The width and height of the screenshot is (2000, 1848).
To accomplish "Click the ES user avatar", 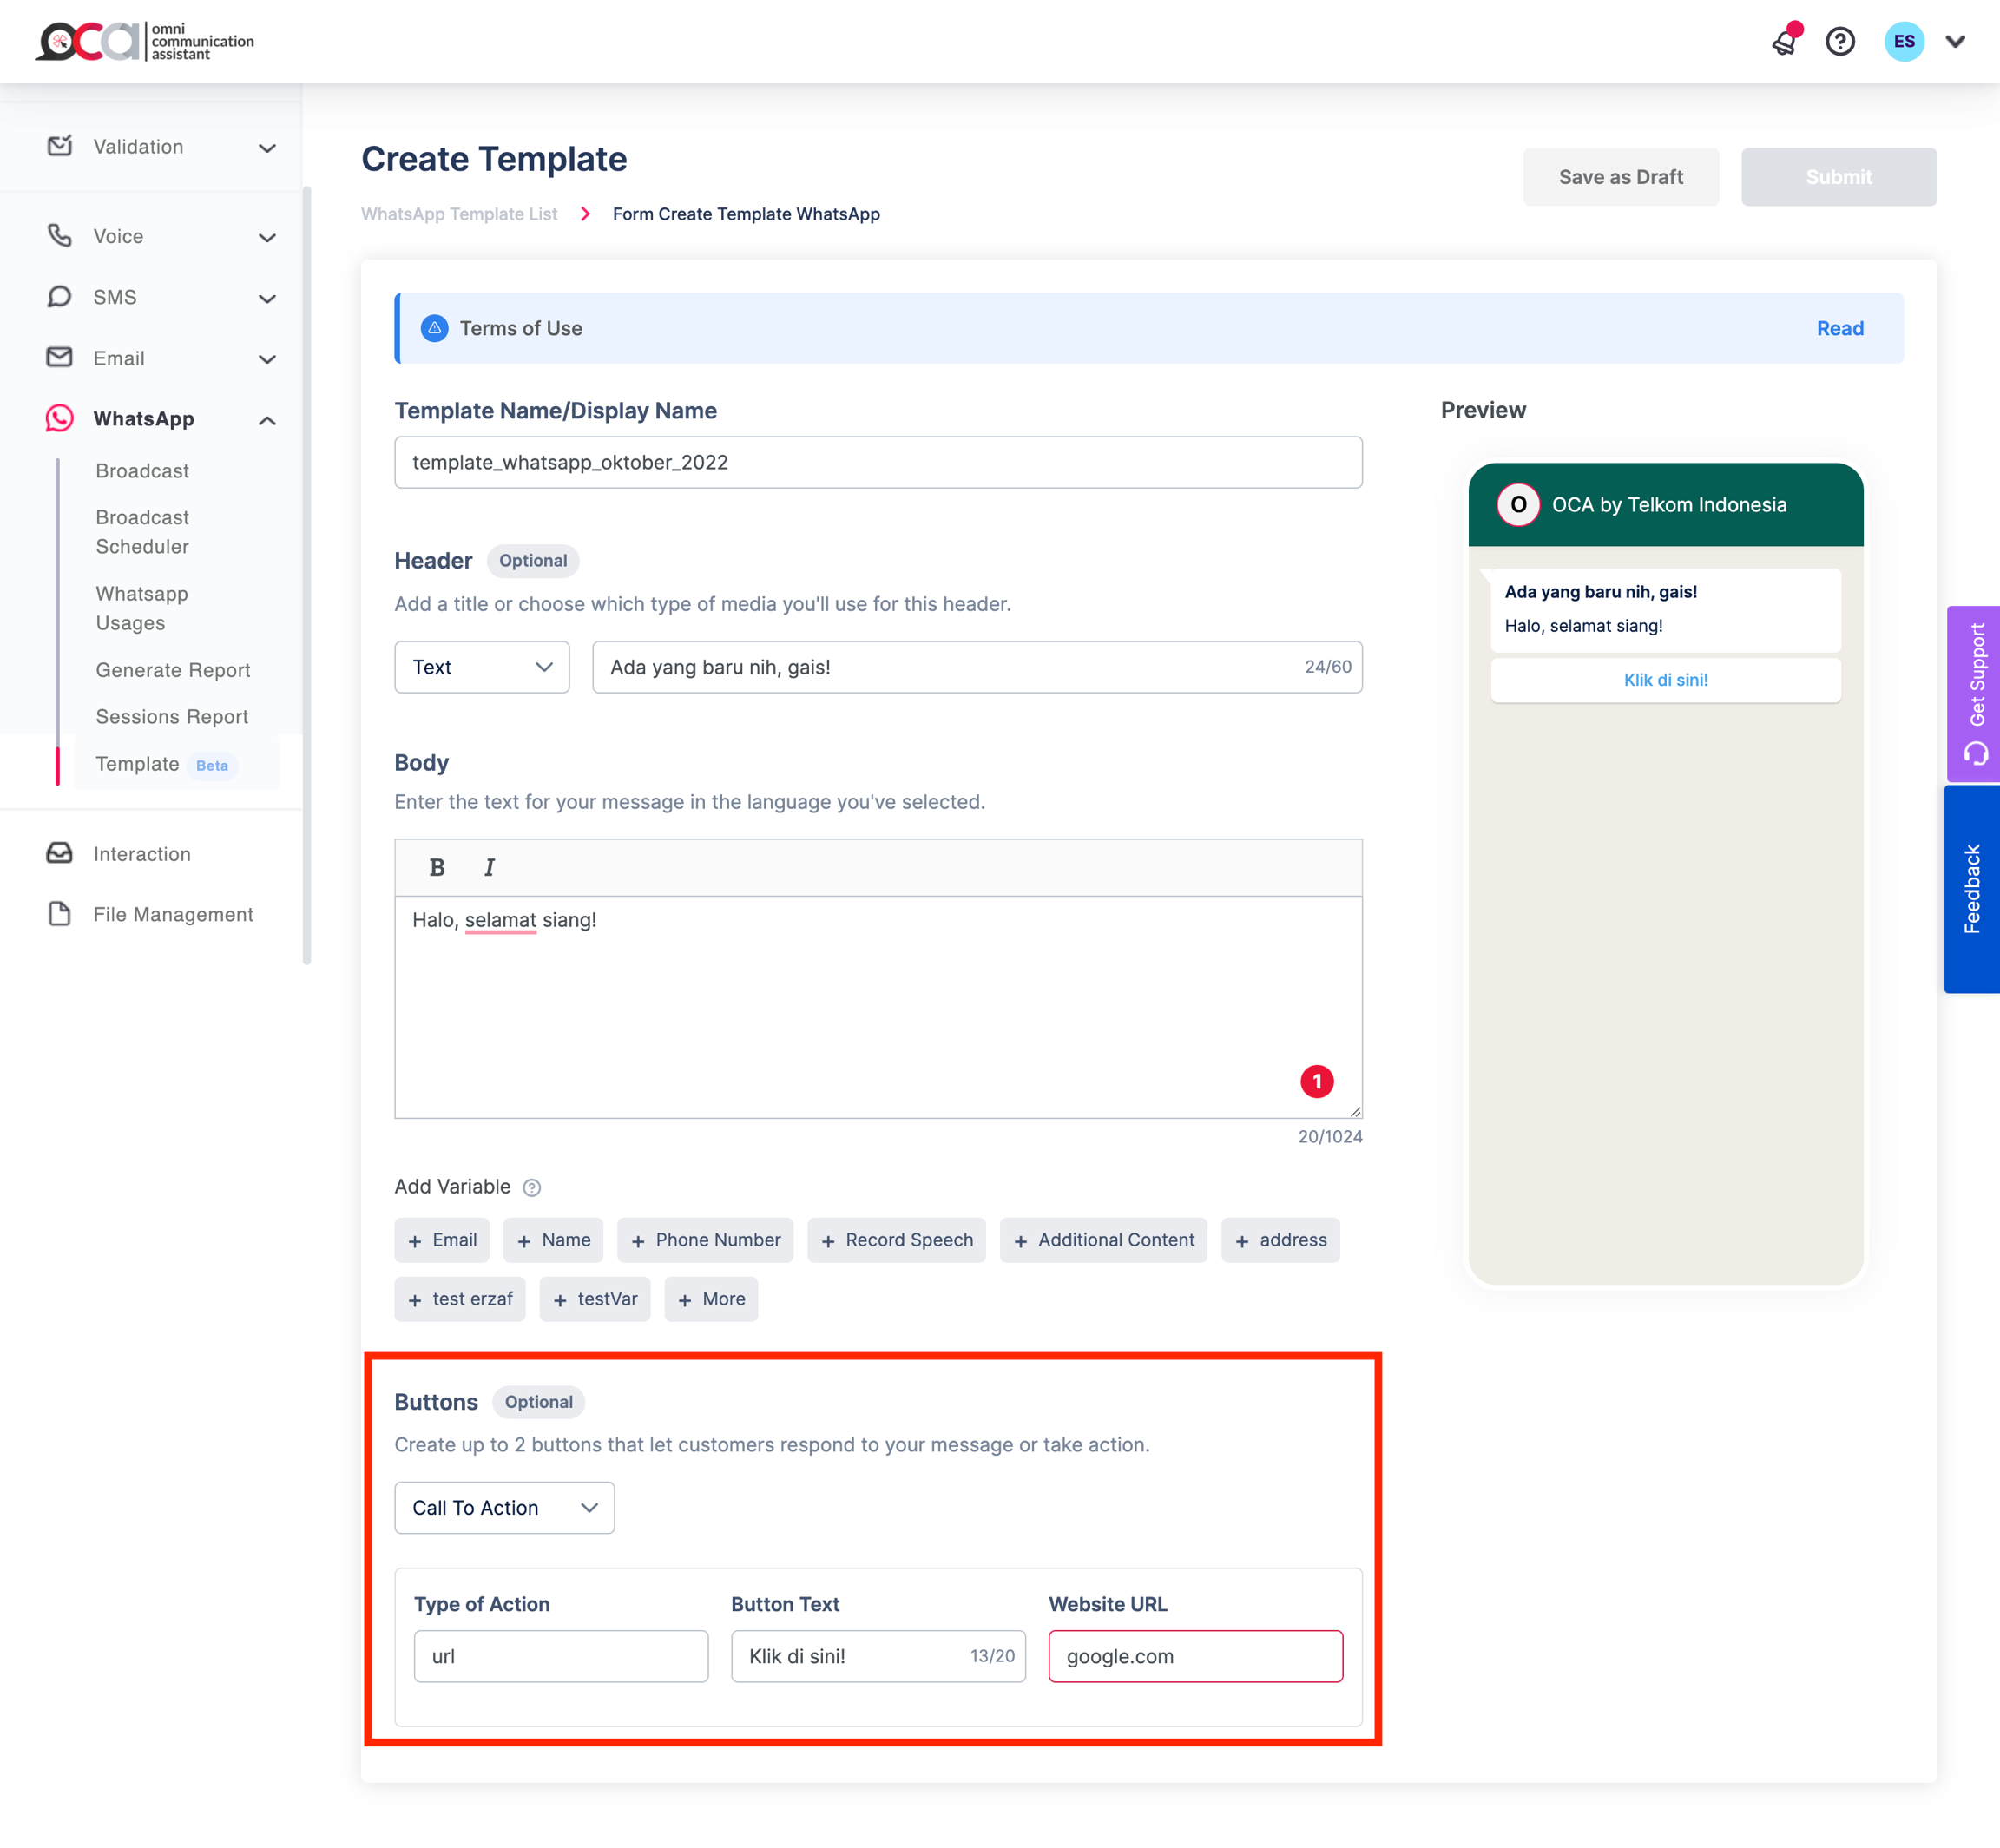I will [x=1904, y=42].
